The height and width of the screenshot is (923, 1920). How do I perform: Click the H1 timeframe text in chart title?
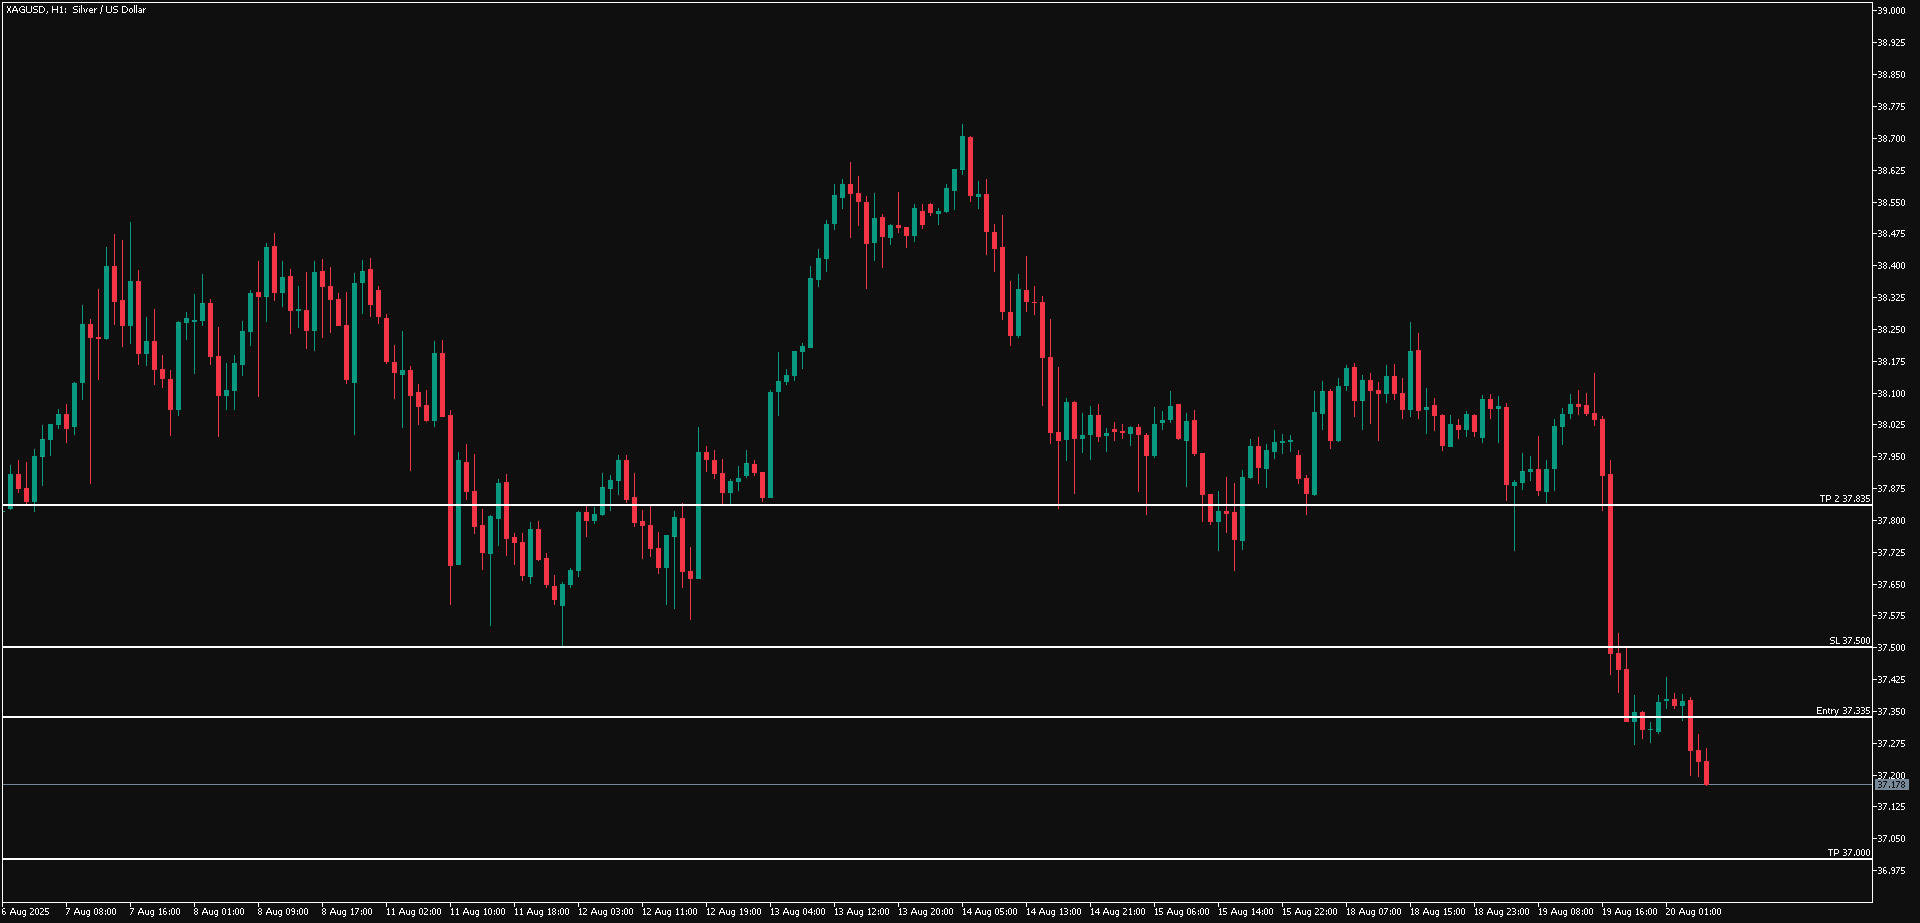(x=58, y=10)
